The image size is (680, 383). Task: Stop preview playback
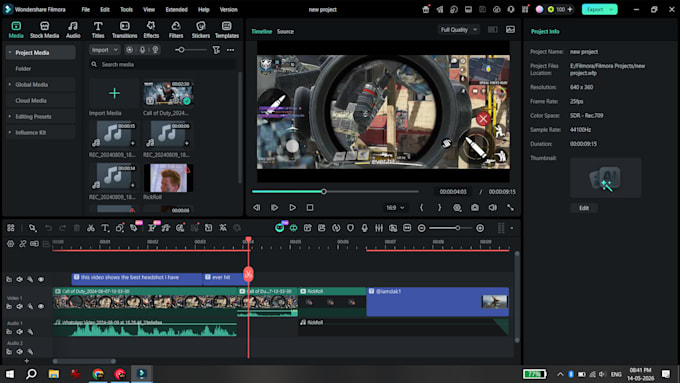(x=310, y=208)
